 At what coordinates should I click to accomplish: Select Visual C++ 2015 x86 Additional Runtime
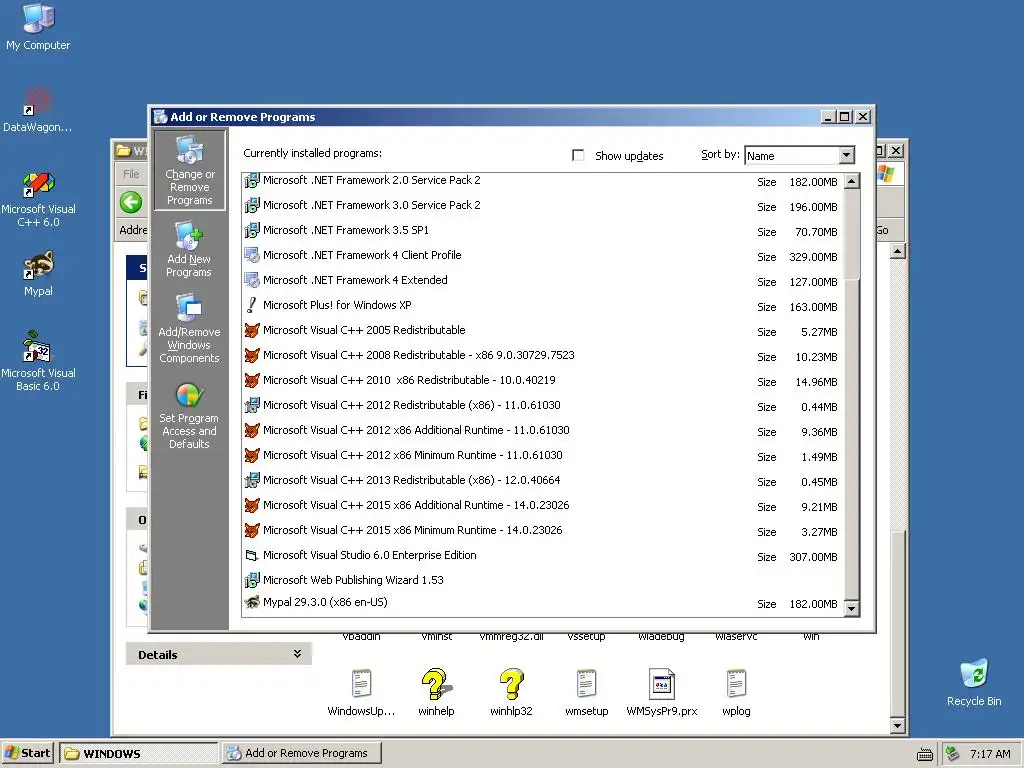coord(542,505)
